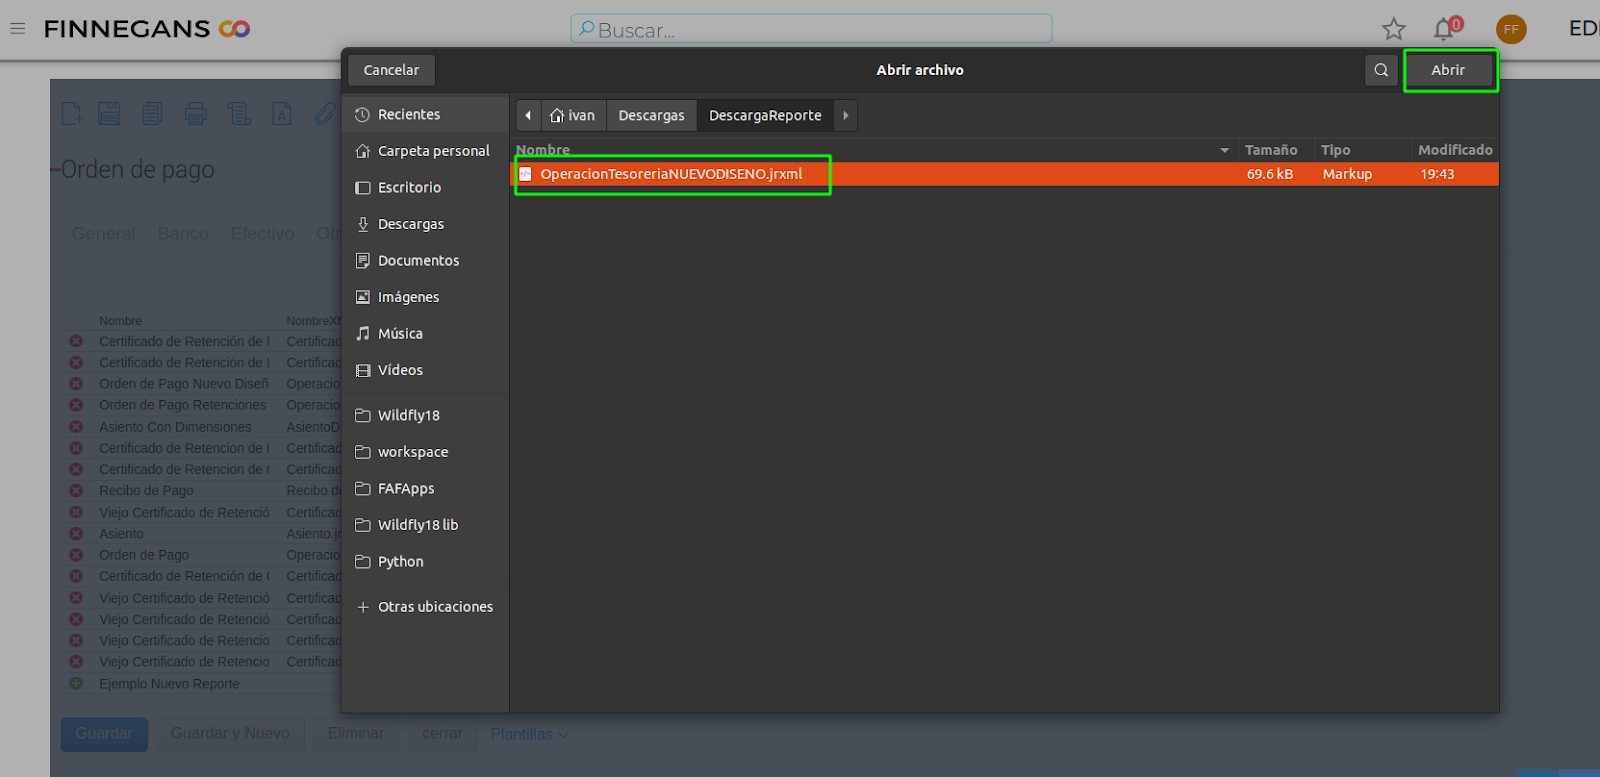
Task: Open the hamburger menu beside Finnegans logo
Action: coord(18,29)
